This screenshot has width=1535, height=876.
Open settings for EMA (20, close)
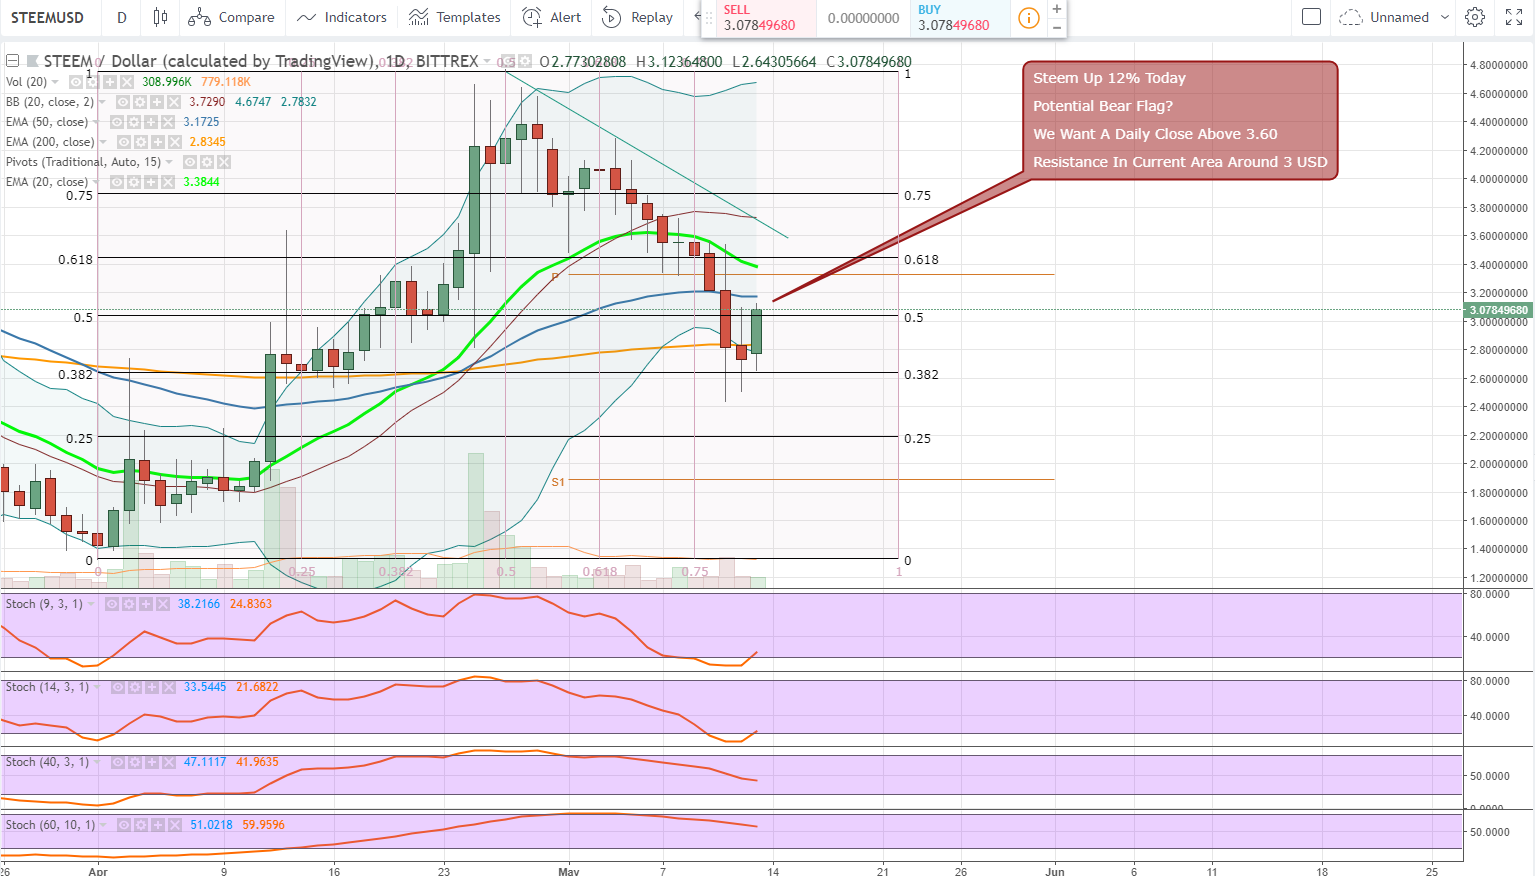(x=134, y=182)
